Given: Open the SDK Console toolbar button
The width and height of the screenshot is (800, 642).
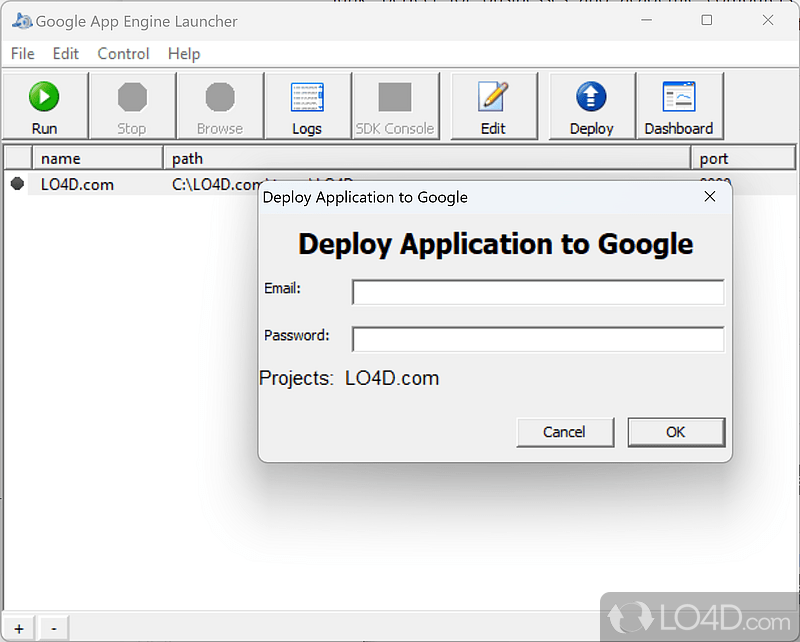Looking at the screenshot, I should (395, 106).
